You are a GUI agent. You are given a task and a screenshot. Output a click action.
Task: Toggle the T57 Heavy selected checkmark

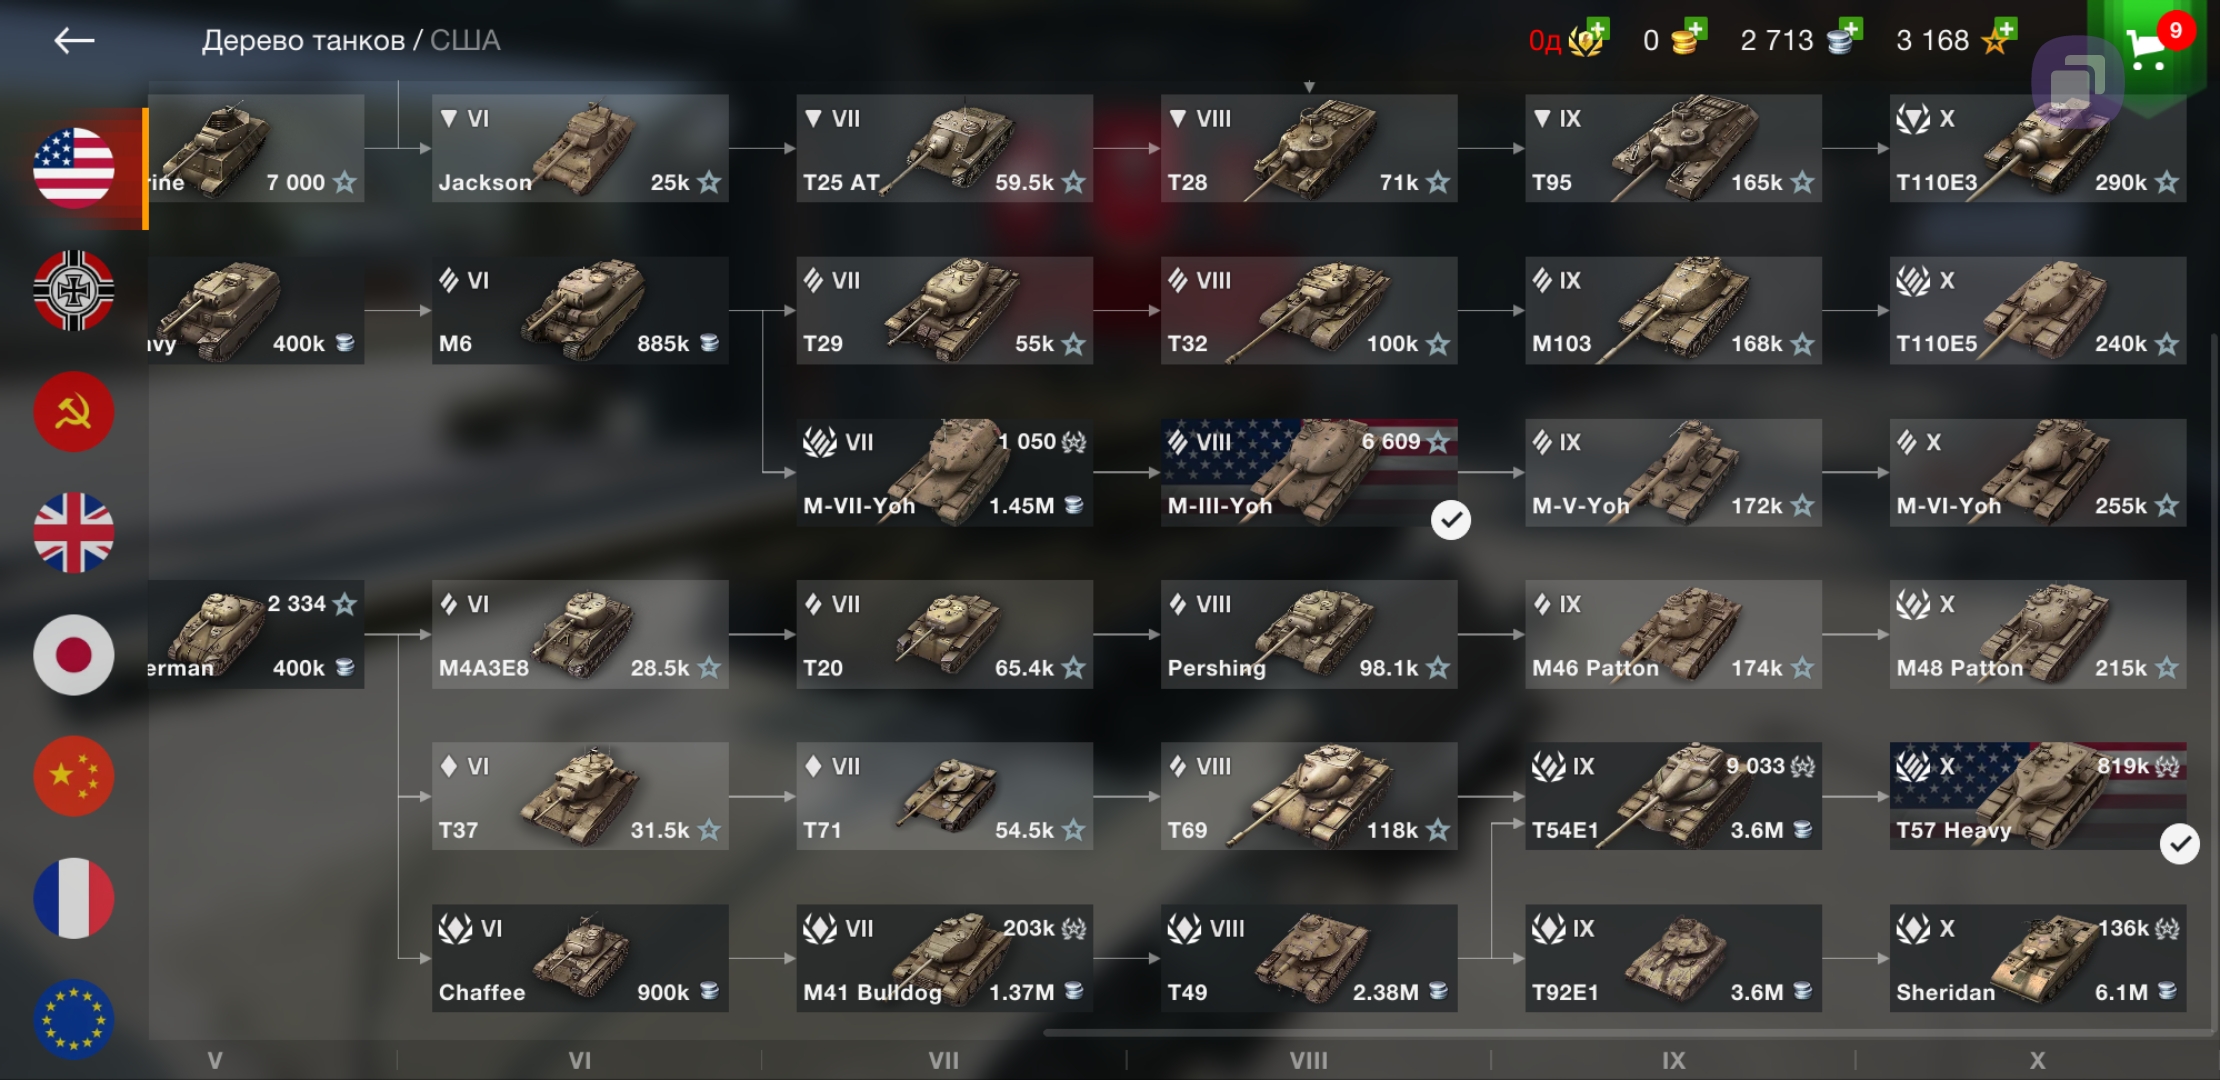pos(2180,844)
